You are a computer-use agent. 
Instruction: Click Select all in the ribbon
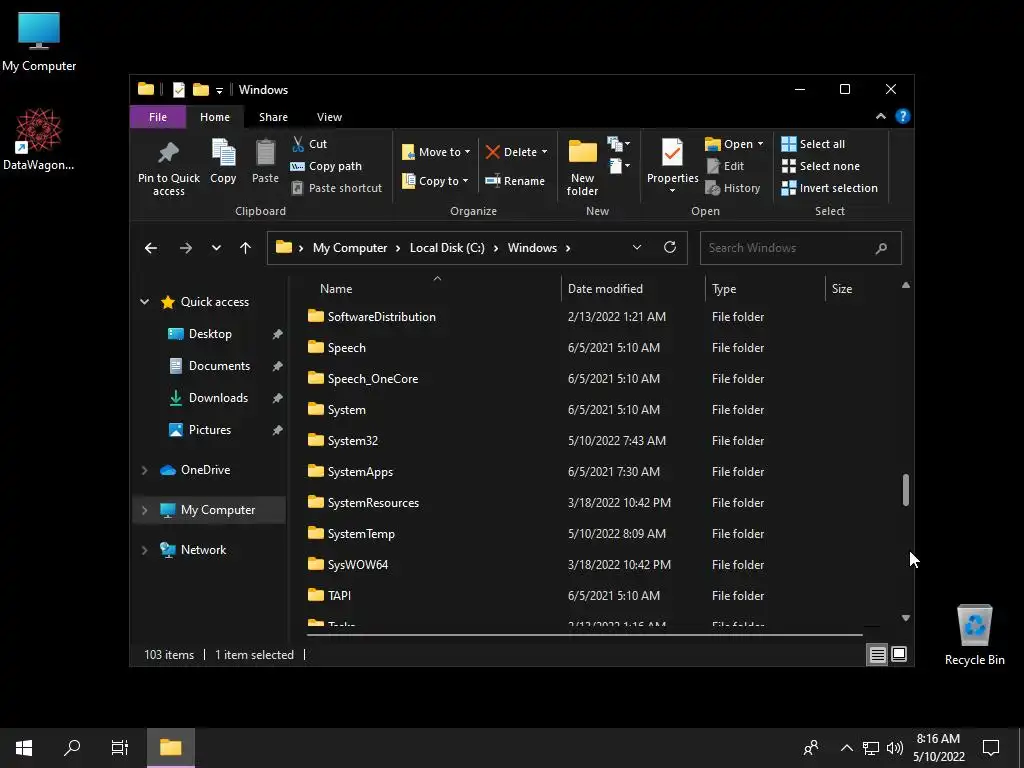(813, 144)
